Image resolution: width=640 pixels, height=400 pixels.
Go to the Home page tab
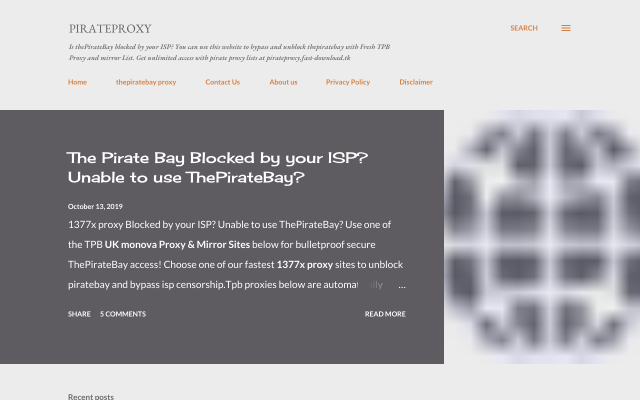(x=77, y=82)
